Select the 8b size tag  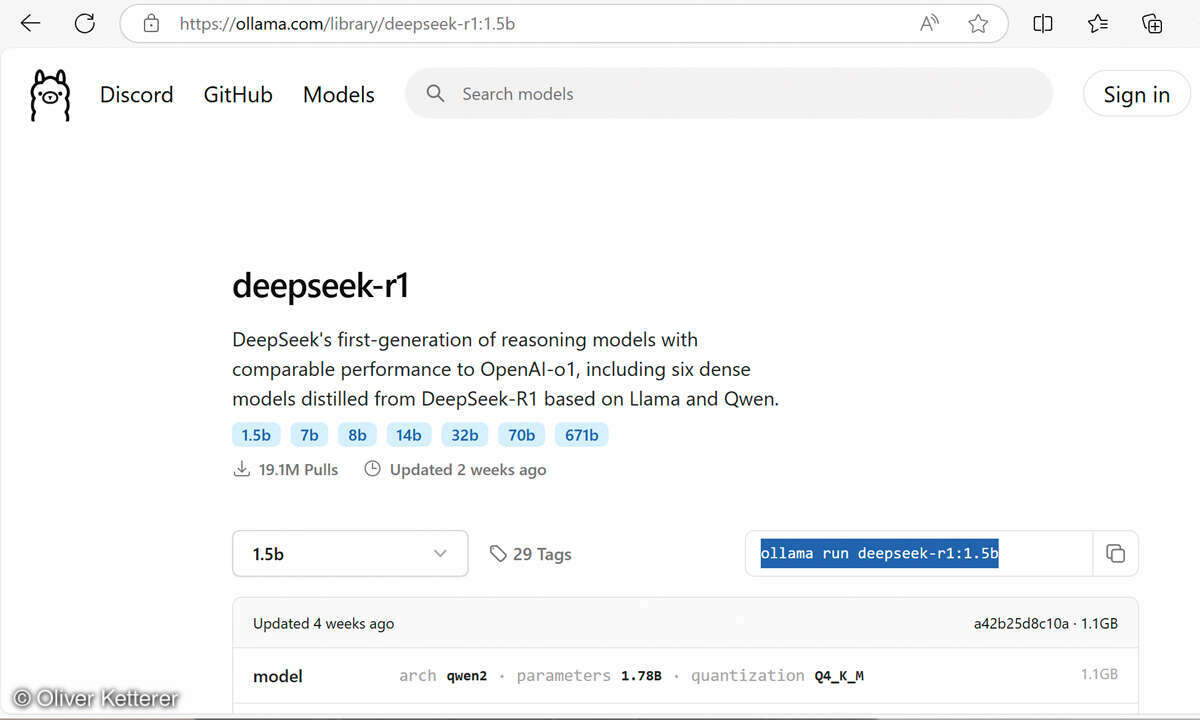point(357,435)
